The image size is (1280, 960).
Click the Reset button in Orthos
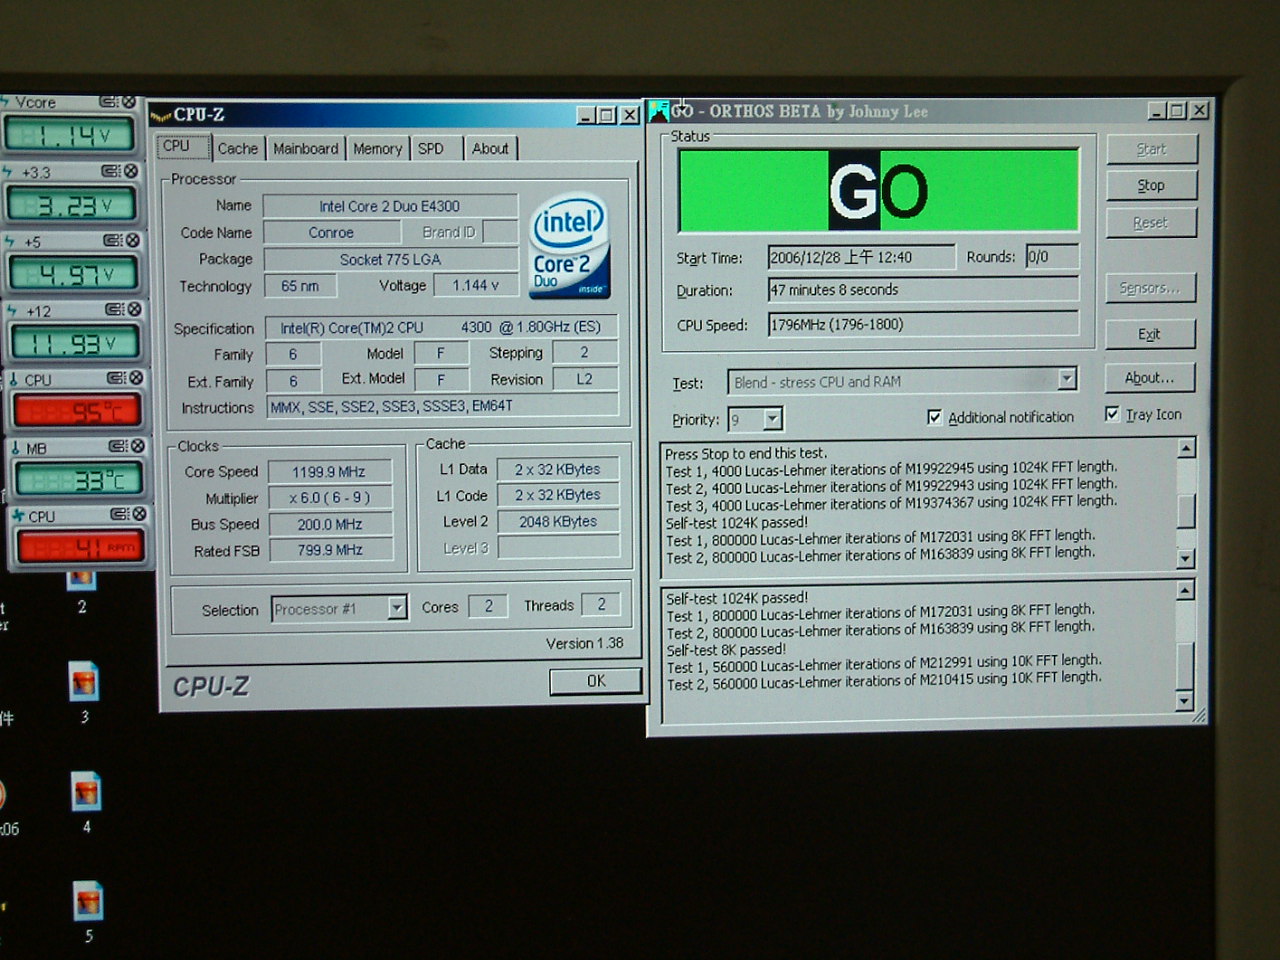point(1151,223)
